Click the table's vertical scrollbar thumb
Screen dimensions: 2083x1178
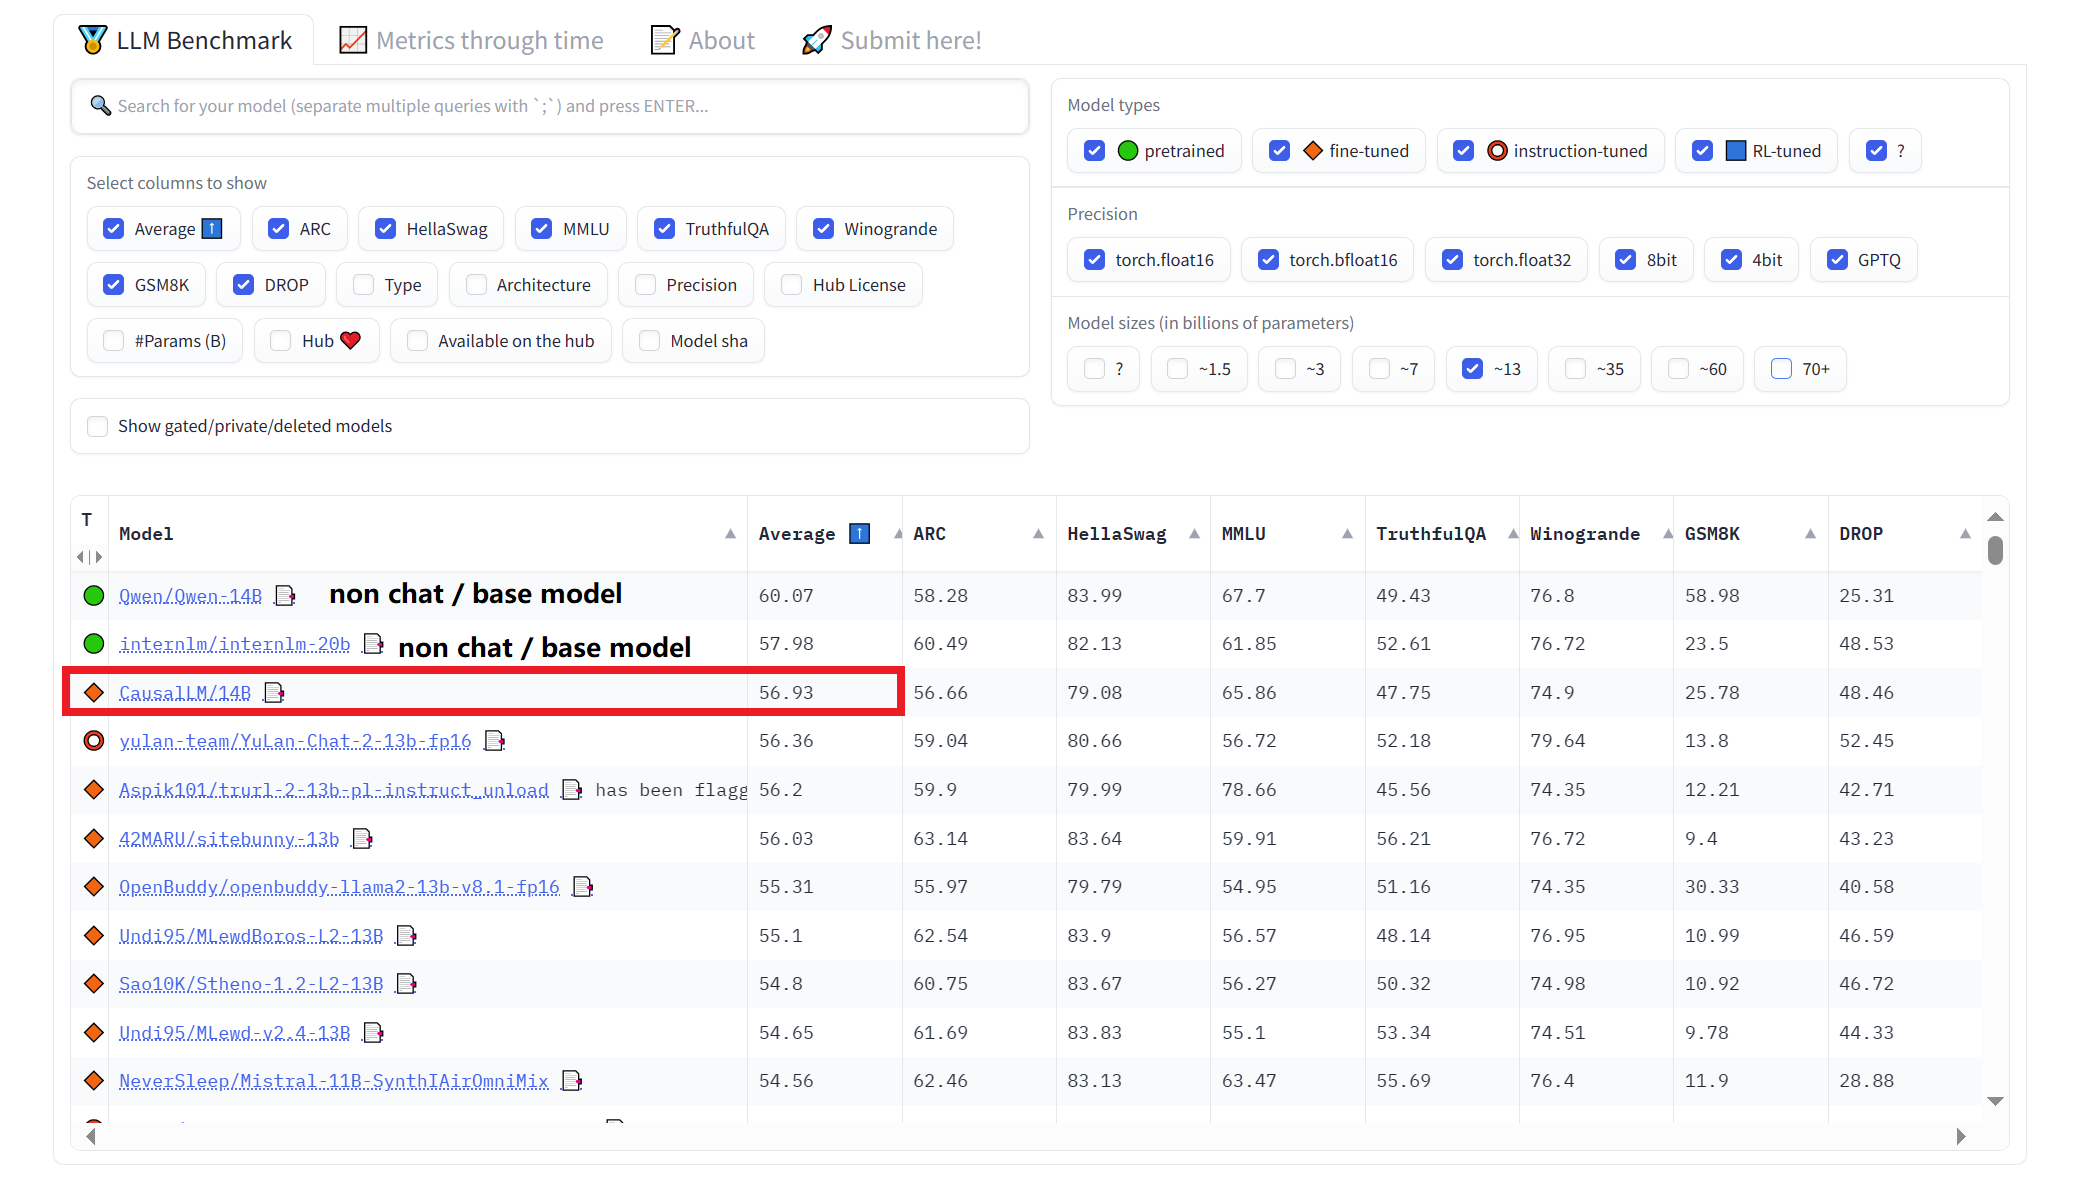[x=1995, y=550]
